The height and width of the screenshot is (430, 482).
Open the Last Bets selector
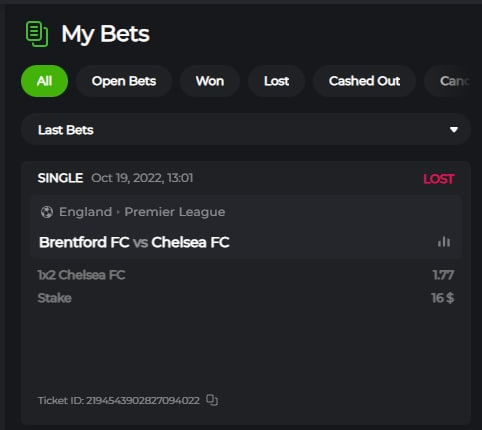point(246,130)
